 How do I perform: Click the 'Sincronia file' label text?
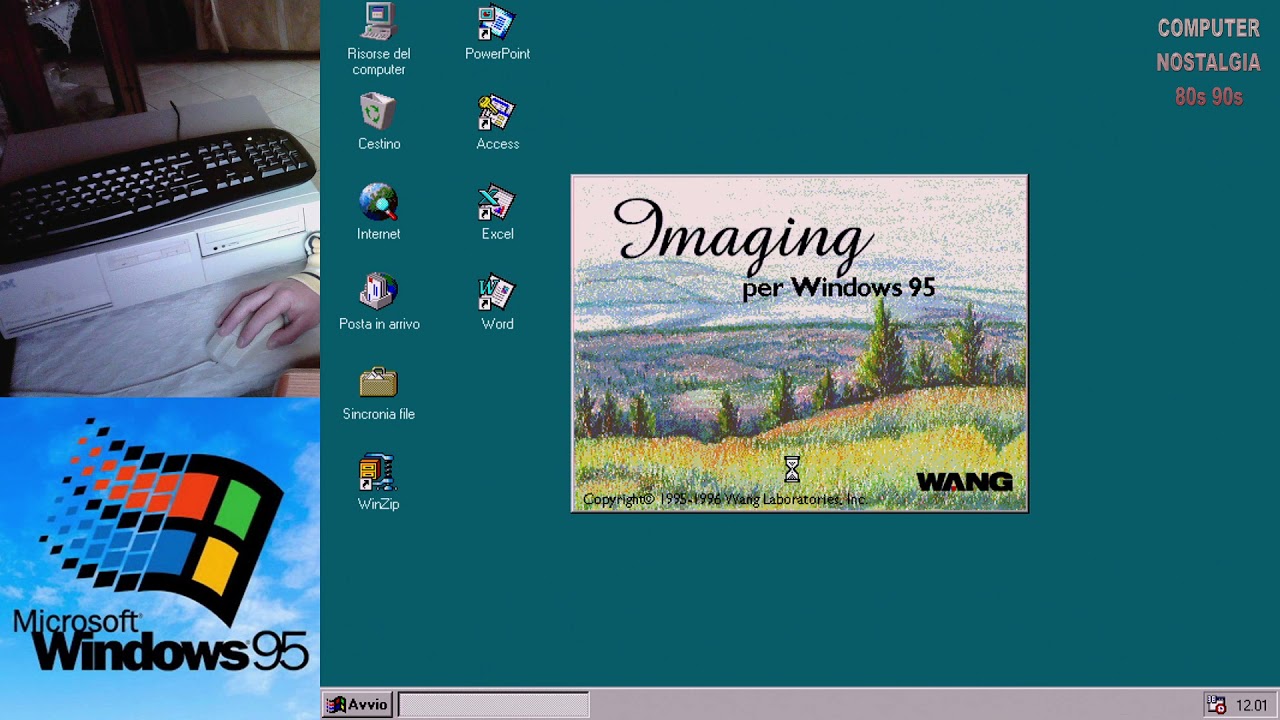[x=379, y=414]
